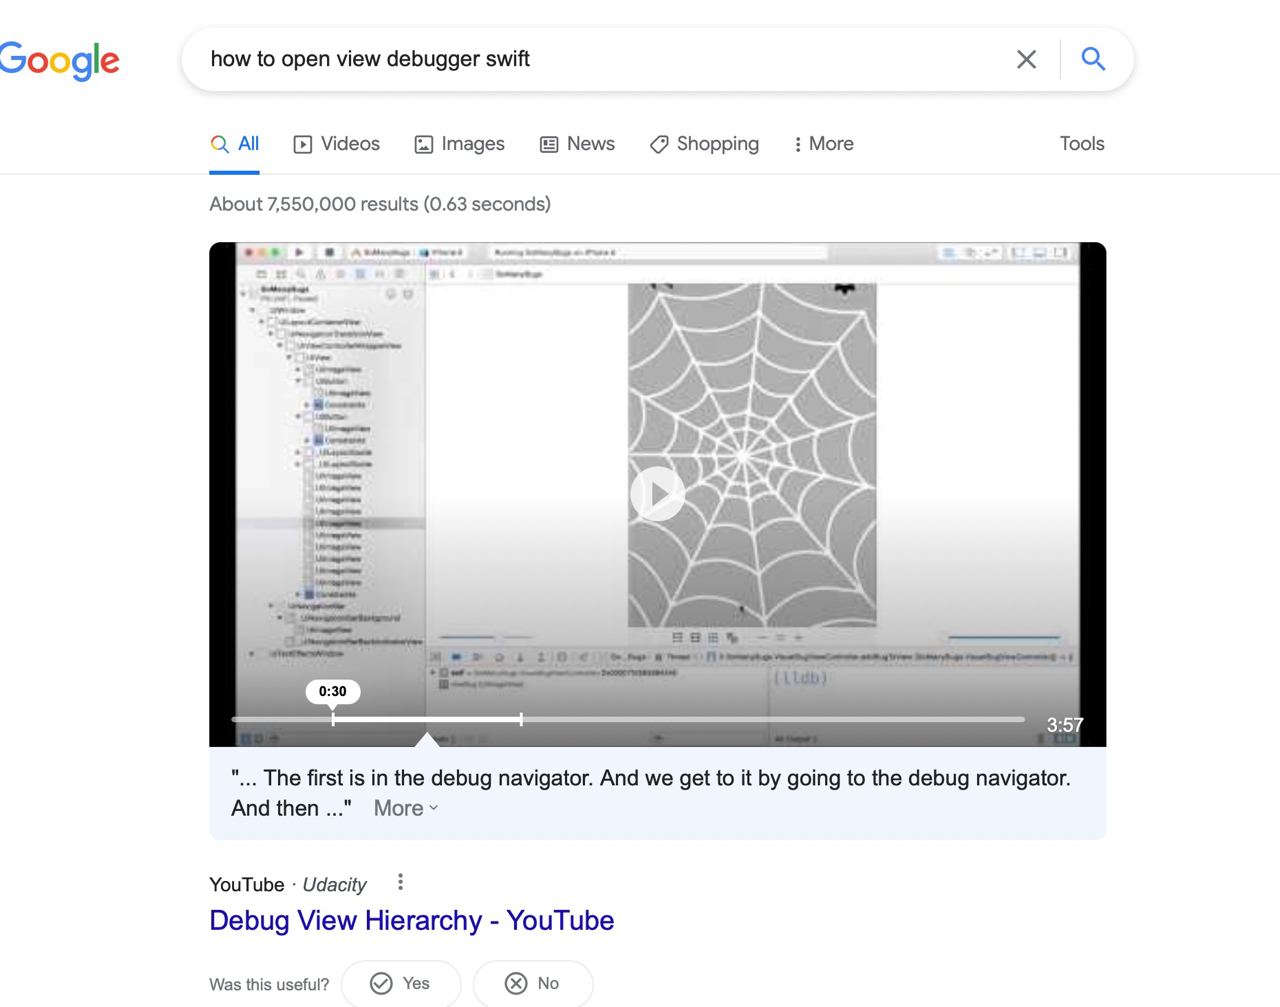The width and height of the screenshot is (1280, 1007).
Task: Click the blue magnifier search icon
Action: [1093, 59]
